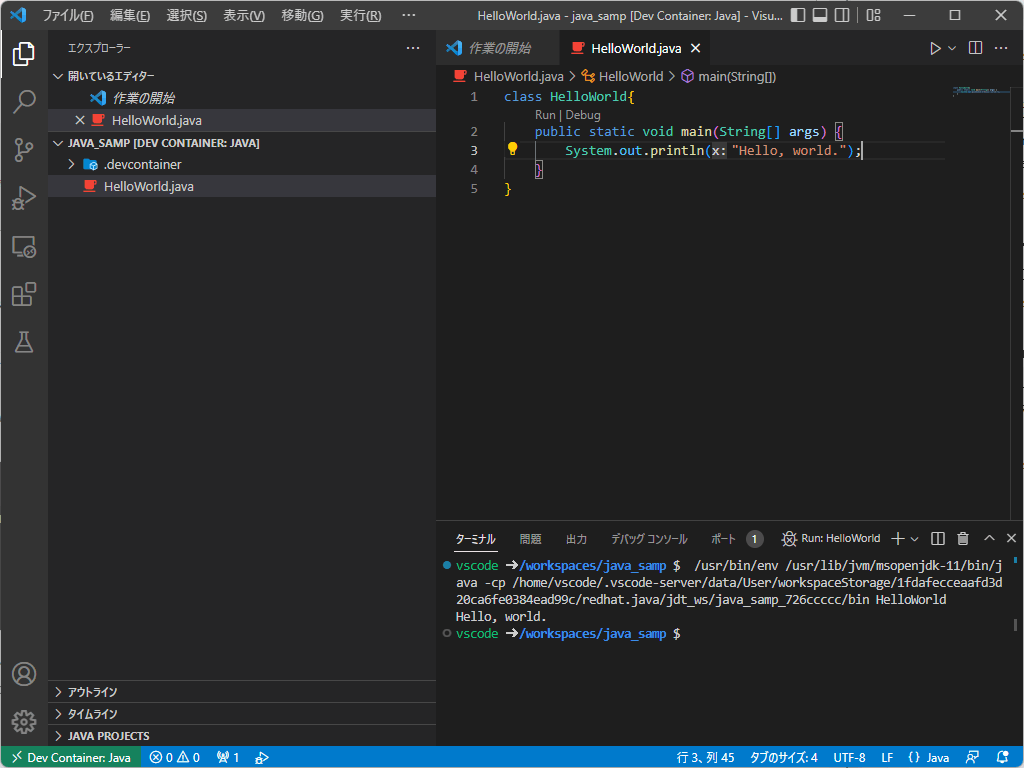
Task: Delete the terminal with trash icon
Action: (x=963, y=539)
